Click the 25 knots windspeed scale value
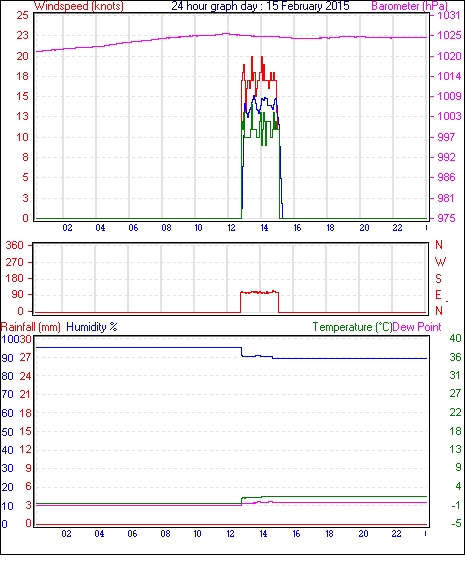465x563 pixels. pos(22,15)
